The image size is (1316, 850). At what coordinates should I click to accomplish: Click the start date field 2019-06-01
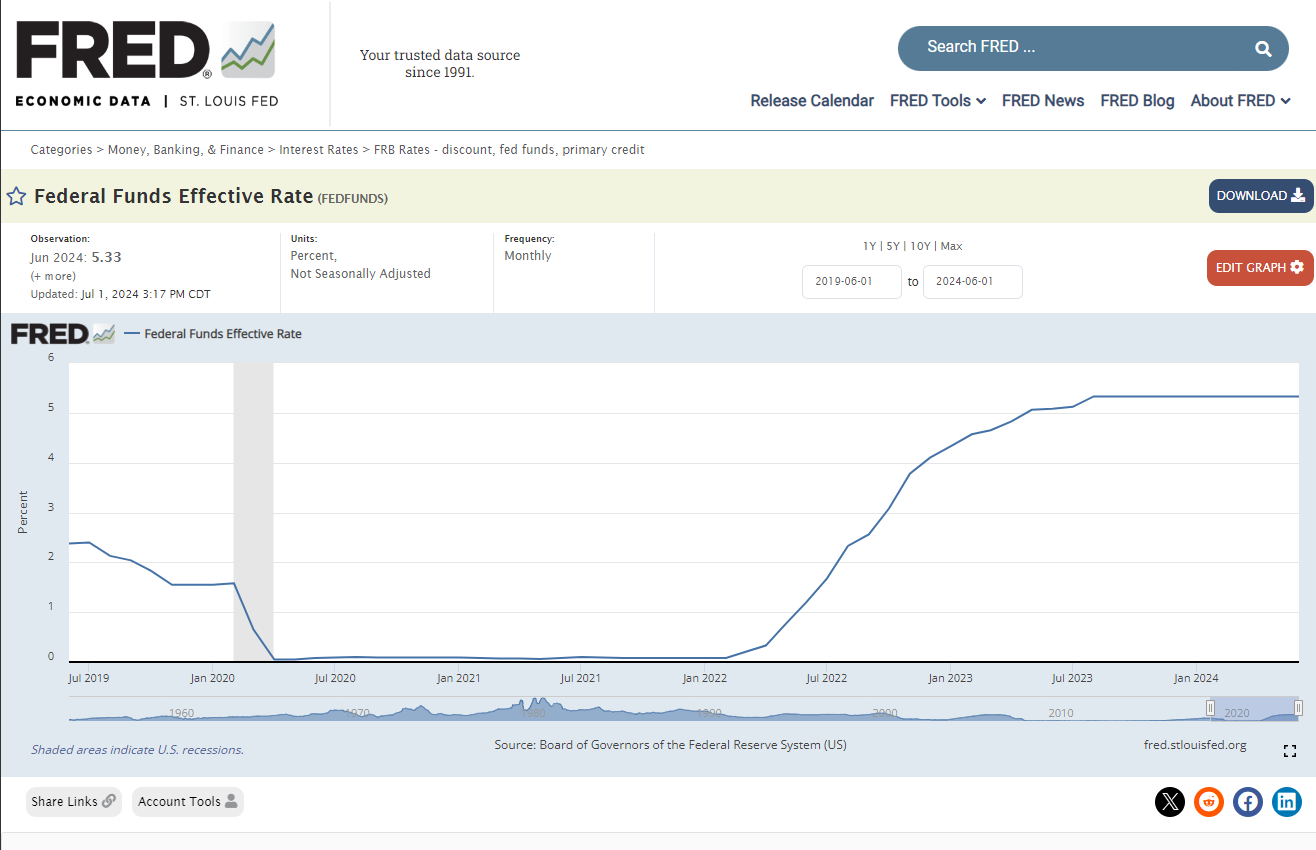[x=852, y=282]
